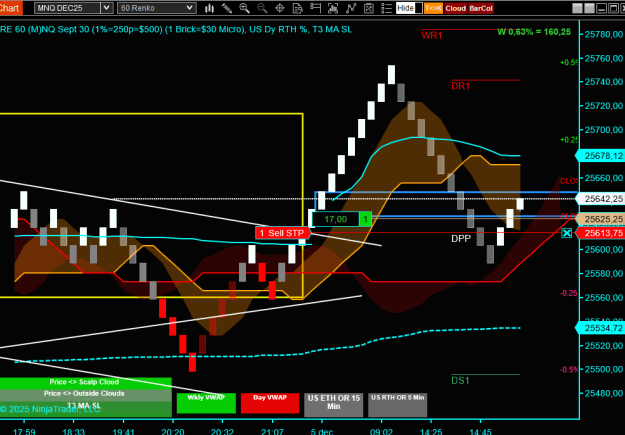Screen dimensions: 625x435
Task: Click the zoom in magnifier icon
Action: click(x=244, y=8)
